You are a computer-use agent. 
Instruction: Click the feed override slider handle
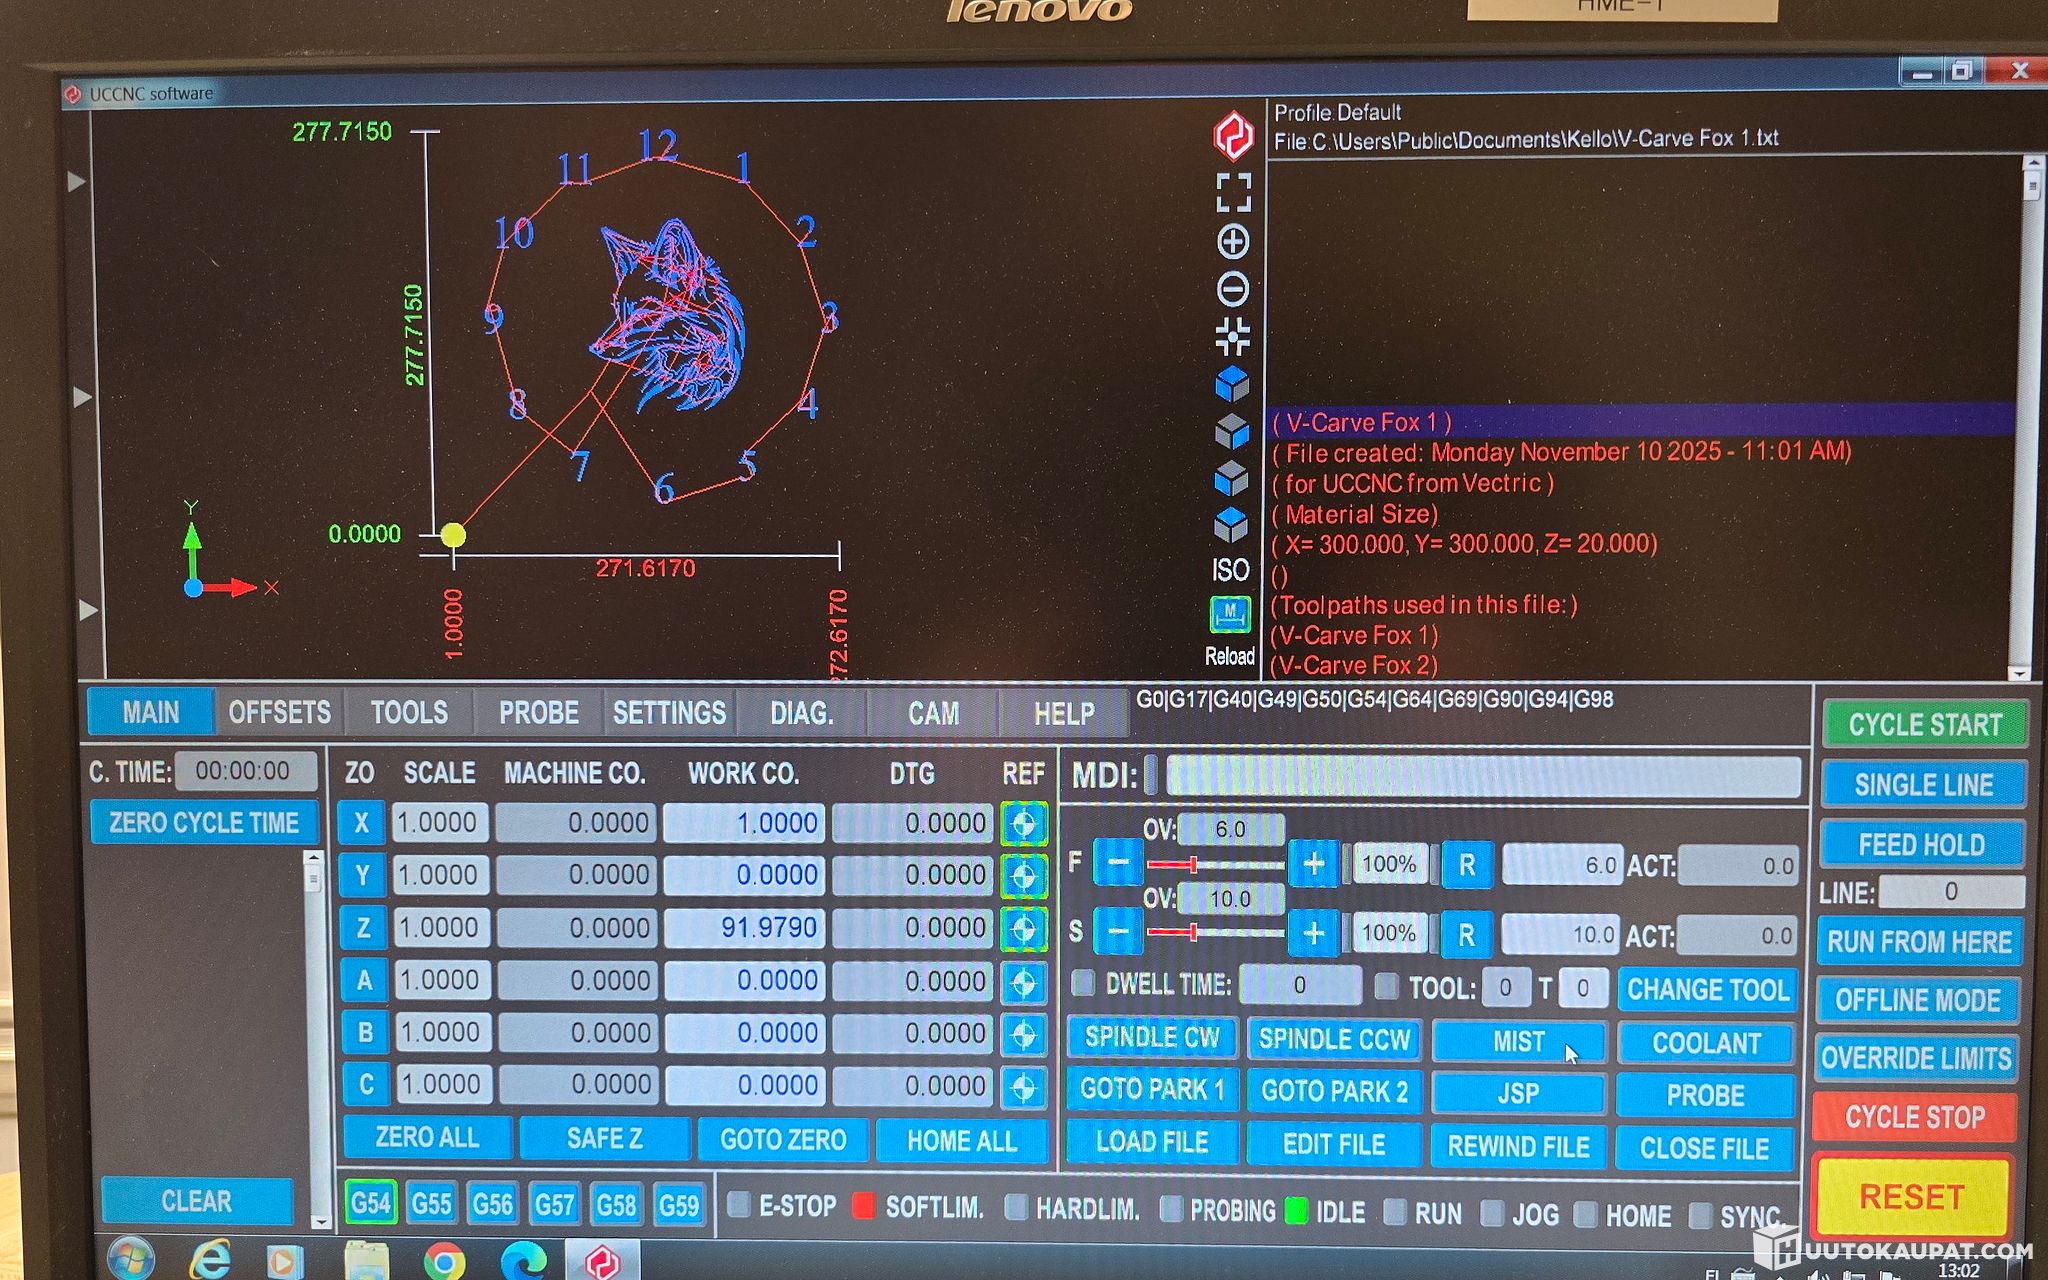(1193, 864)
